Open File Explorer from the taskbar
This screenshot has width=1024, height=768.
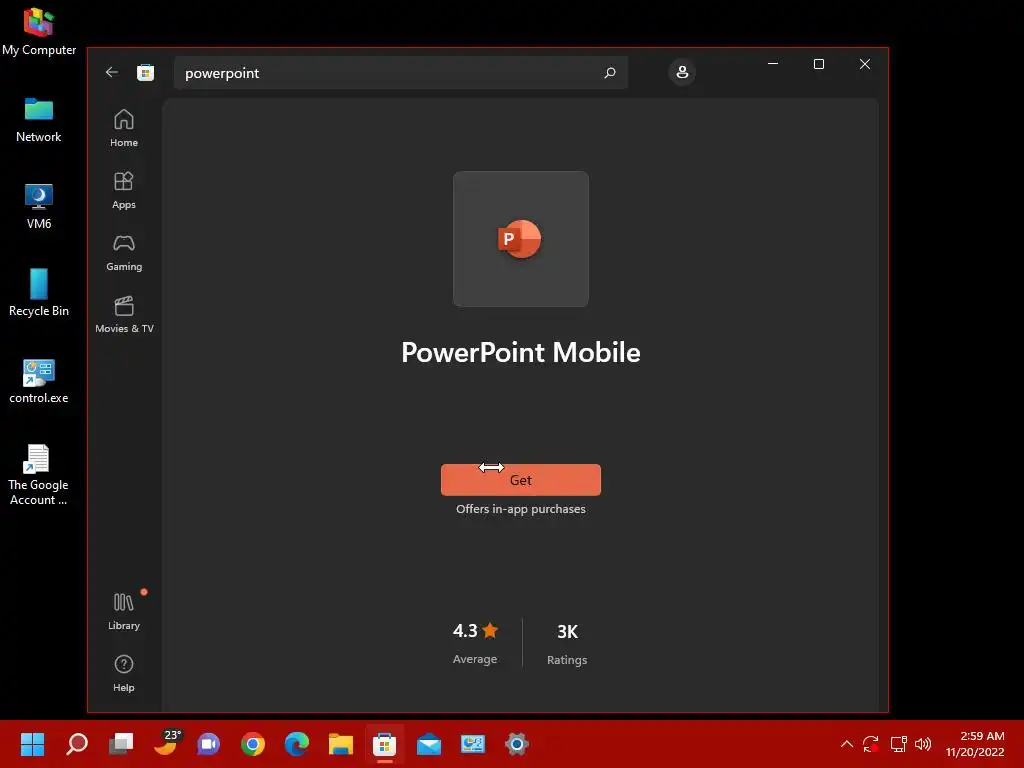pos(340,744)
